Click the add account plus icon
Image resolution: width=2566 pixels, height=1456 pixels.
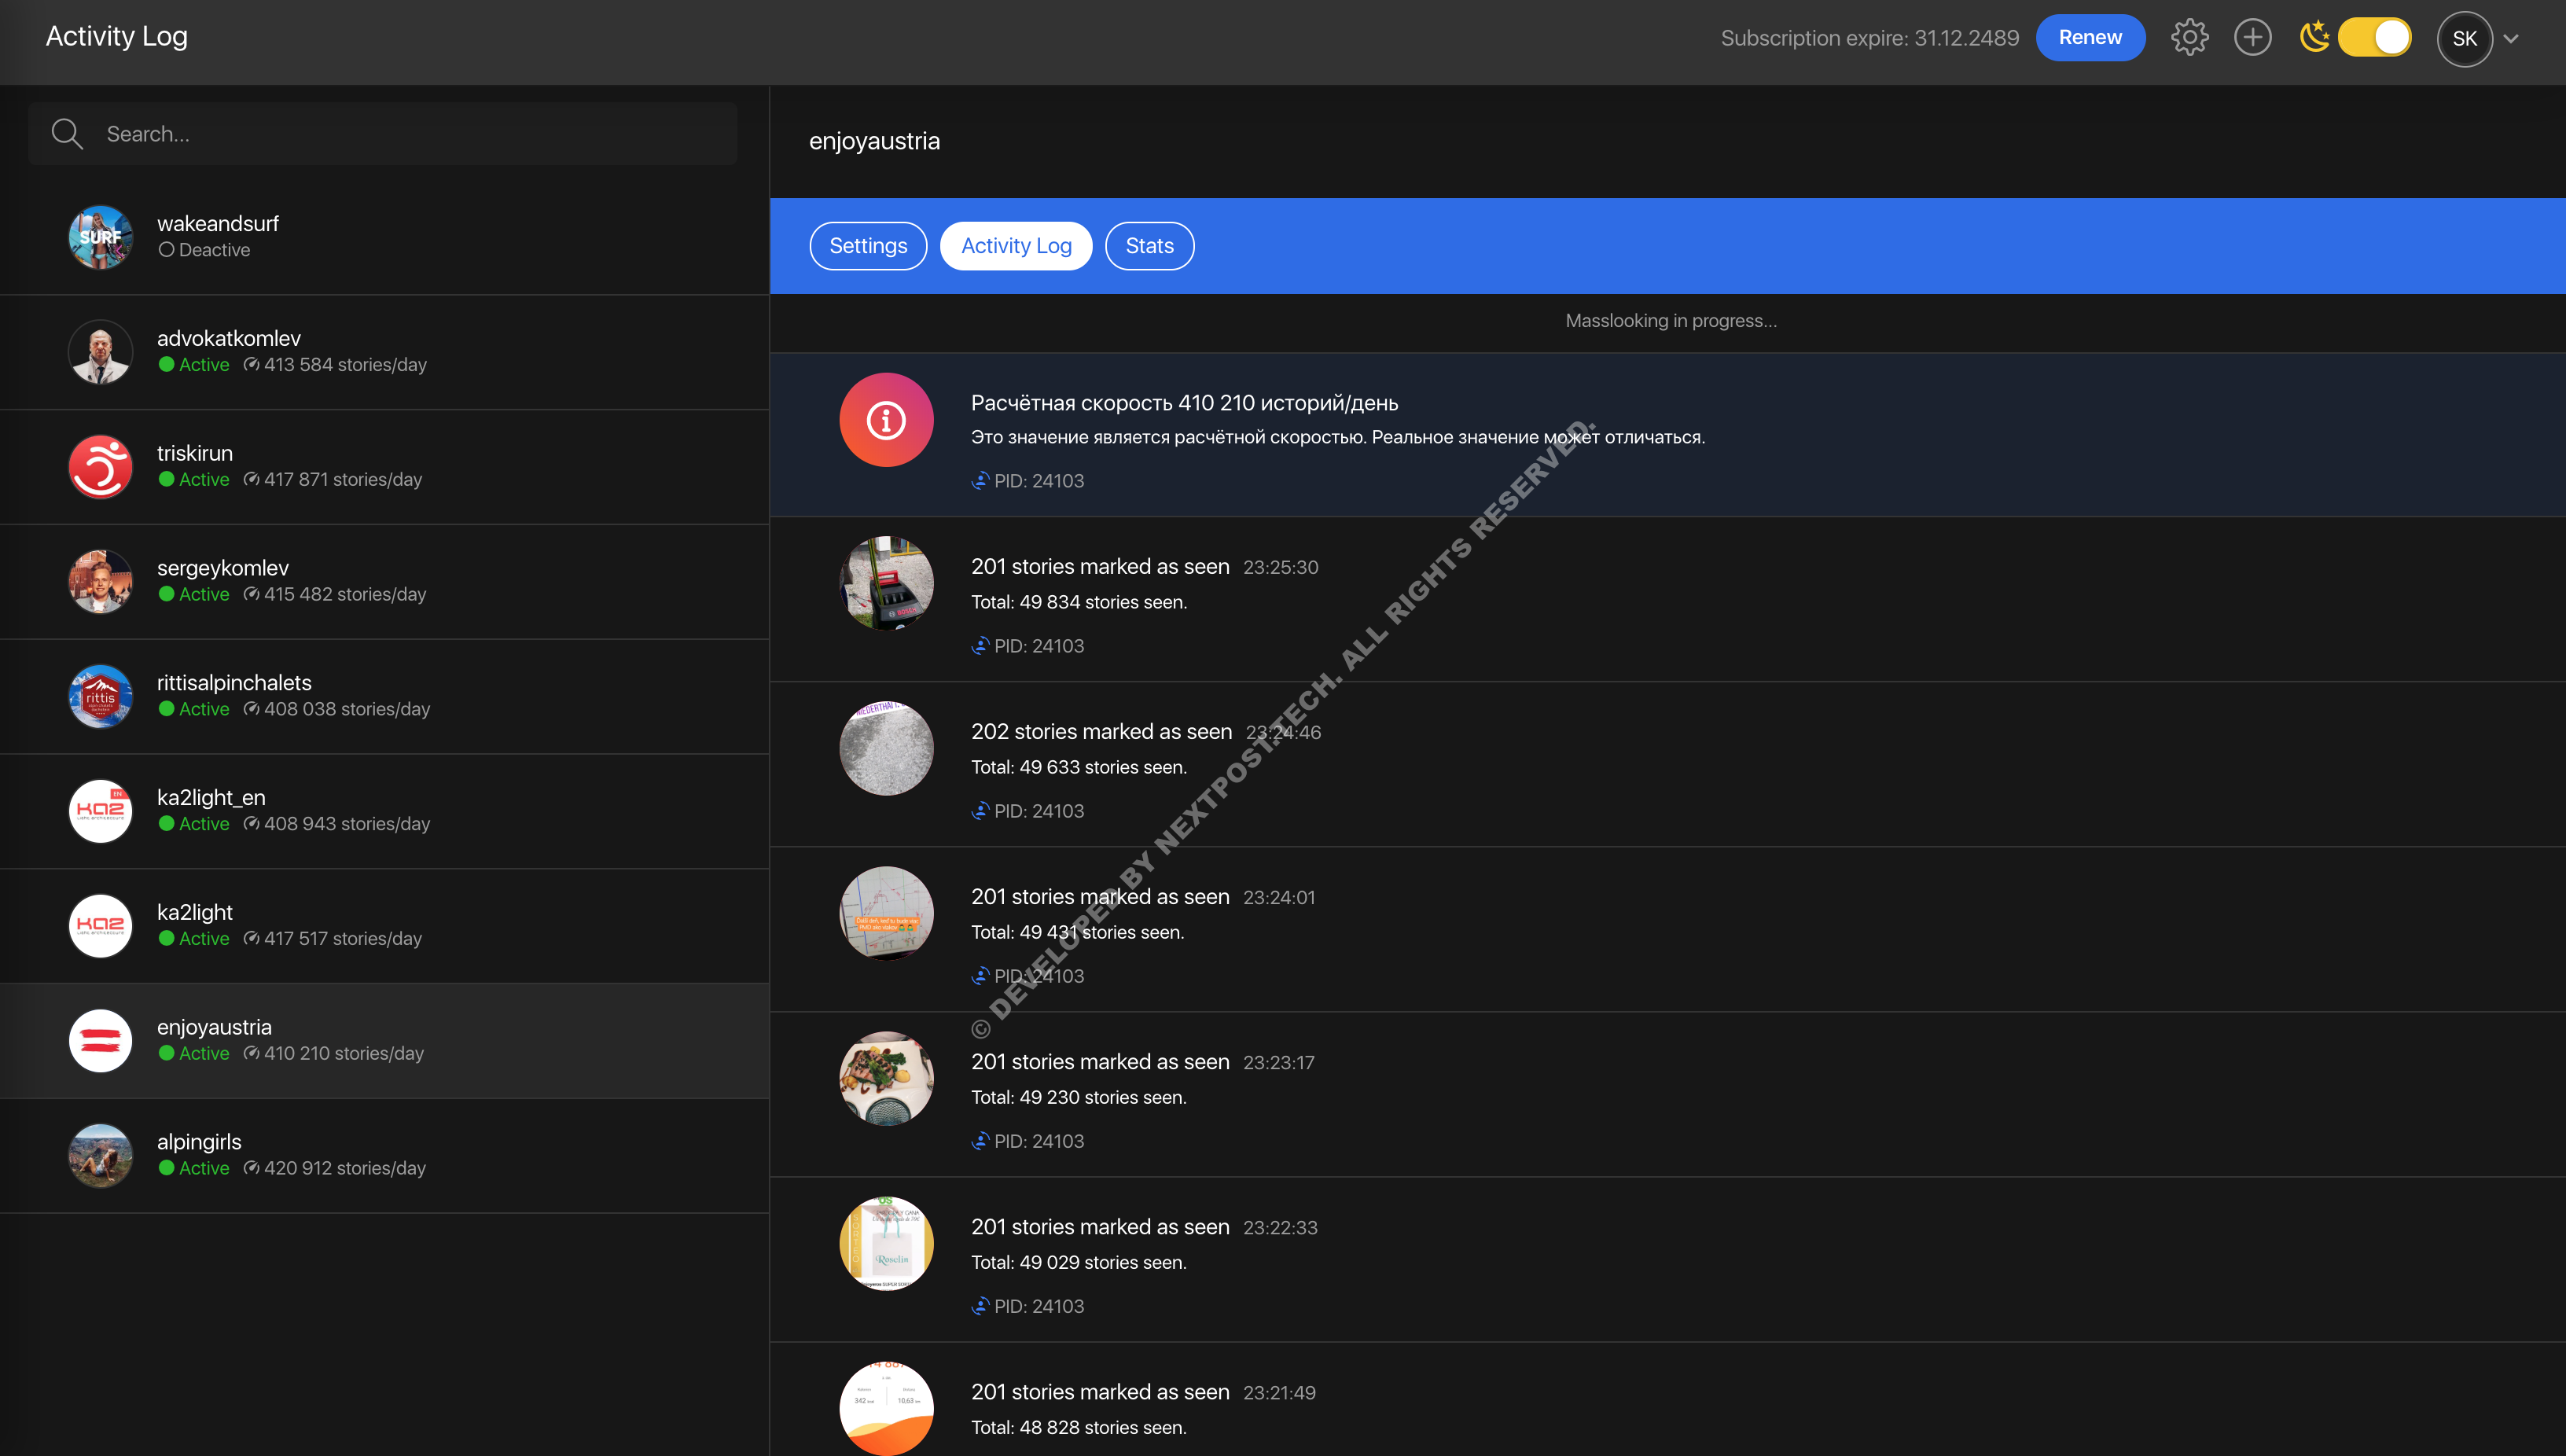pyautogui.click(x=2252, y=38)
